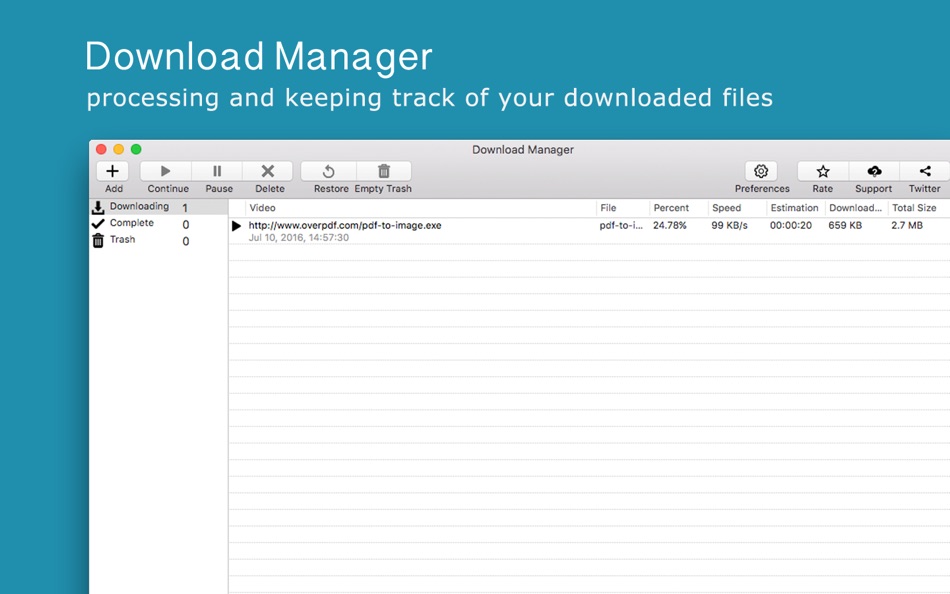Select the http://www.overpdf.com/pdf-to-image.exe row
Viewport: 950px width, 594px height.
[589, 231]
